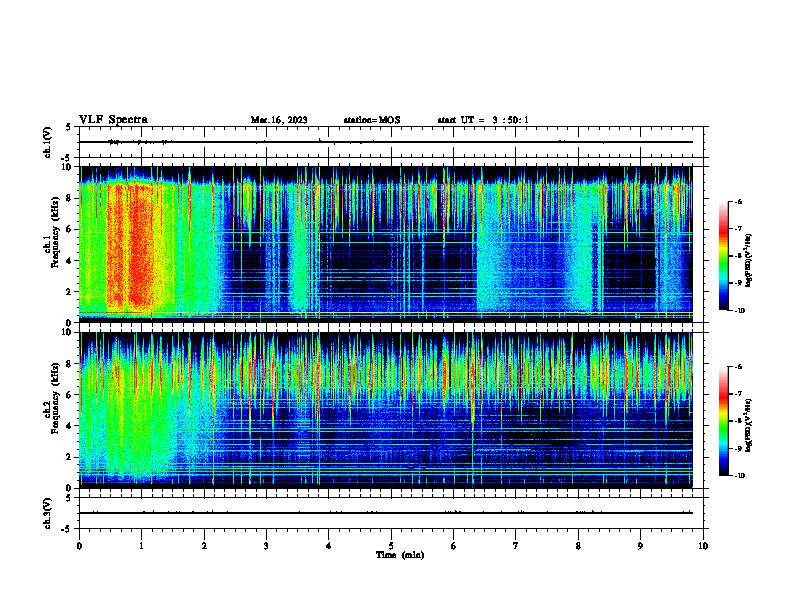The image size is (792, 612).
Task: Click the "-6" label on ch.1 colorbar
Action: tap(738, 201)
